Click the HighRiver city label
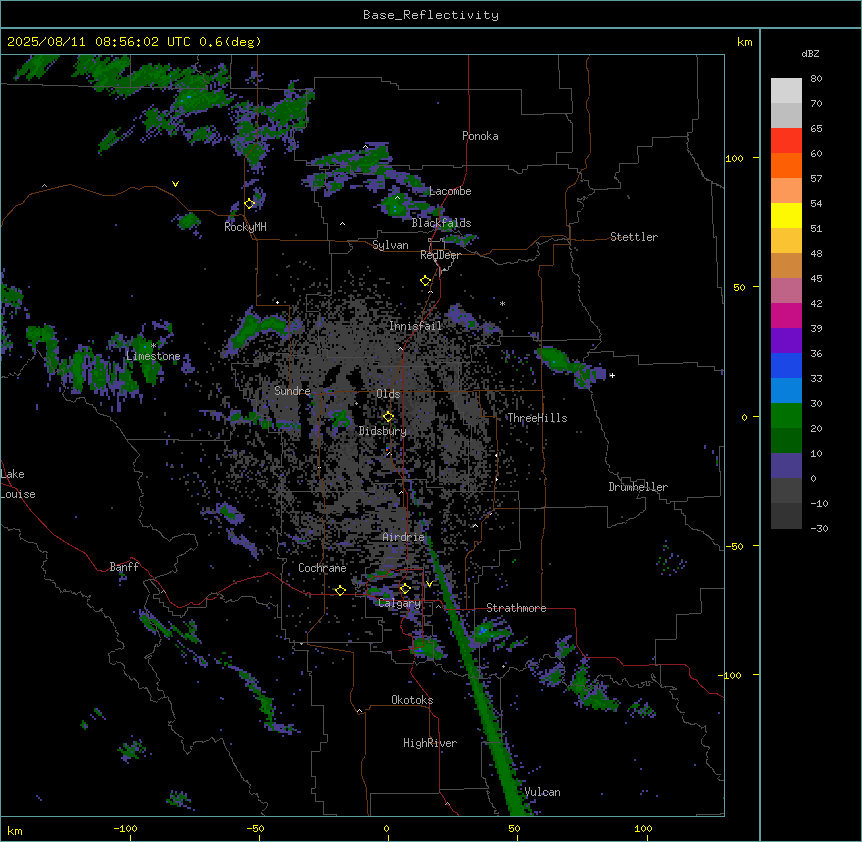 point(430,743)
